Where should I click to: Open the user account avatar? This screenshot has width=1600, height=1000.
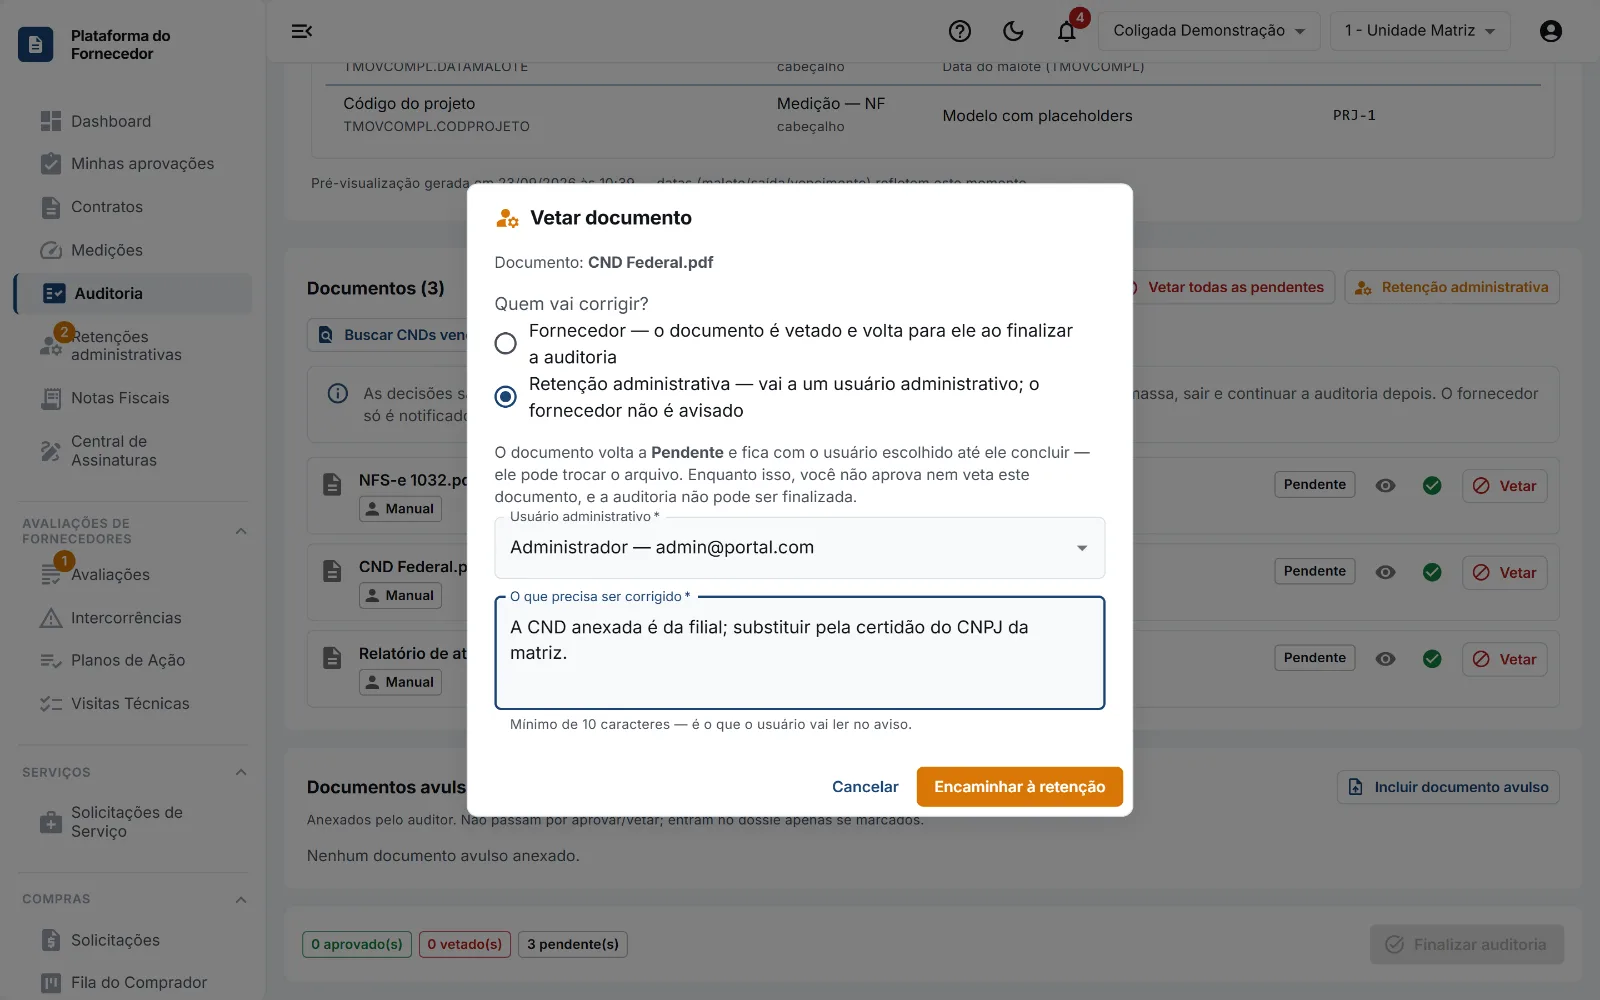(x=1551, y=31)
